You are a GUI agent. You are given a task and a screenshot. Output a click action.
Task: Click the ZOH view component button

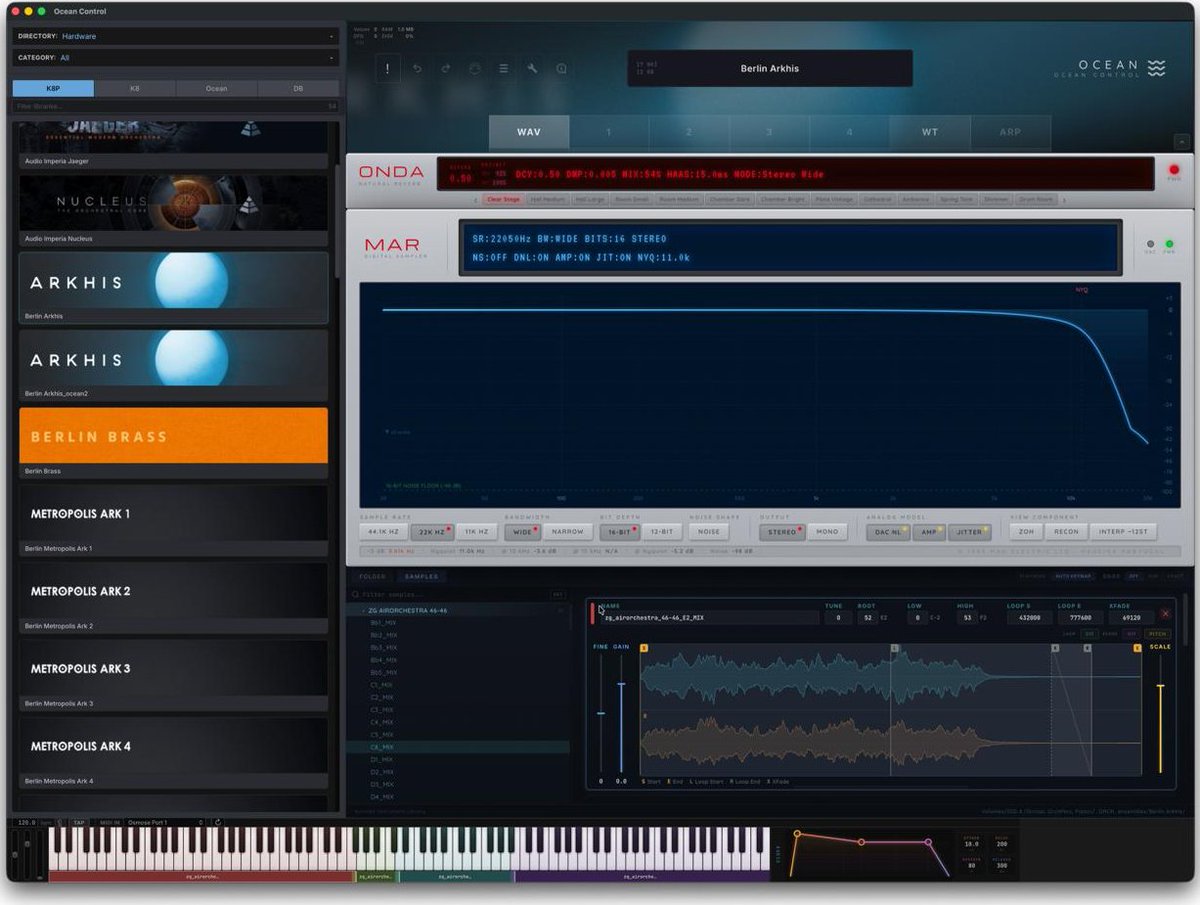(x=1025, y=532)
